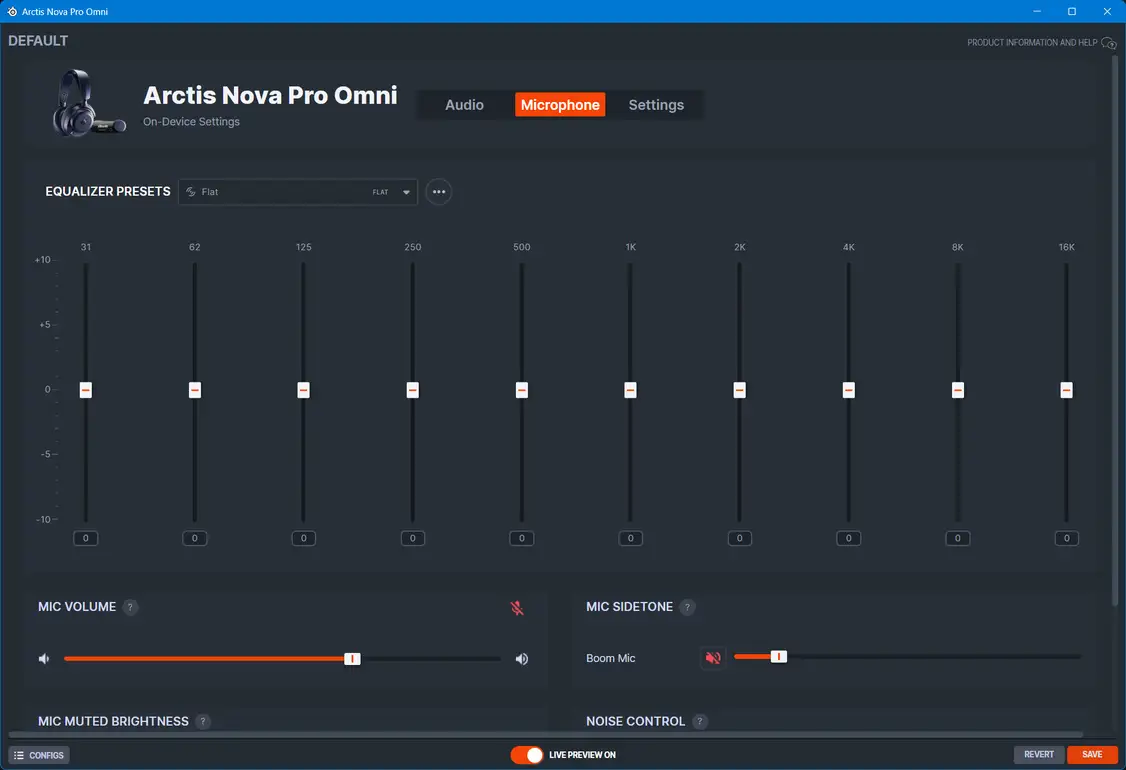
Task: Click the 1K equalizer slider handle
Action: click(631, 390)
